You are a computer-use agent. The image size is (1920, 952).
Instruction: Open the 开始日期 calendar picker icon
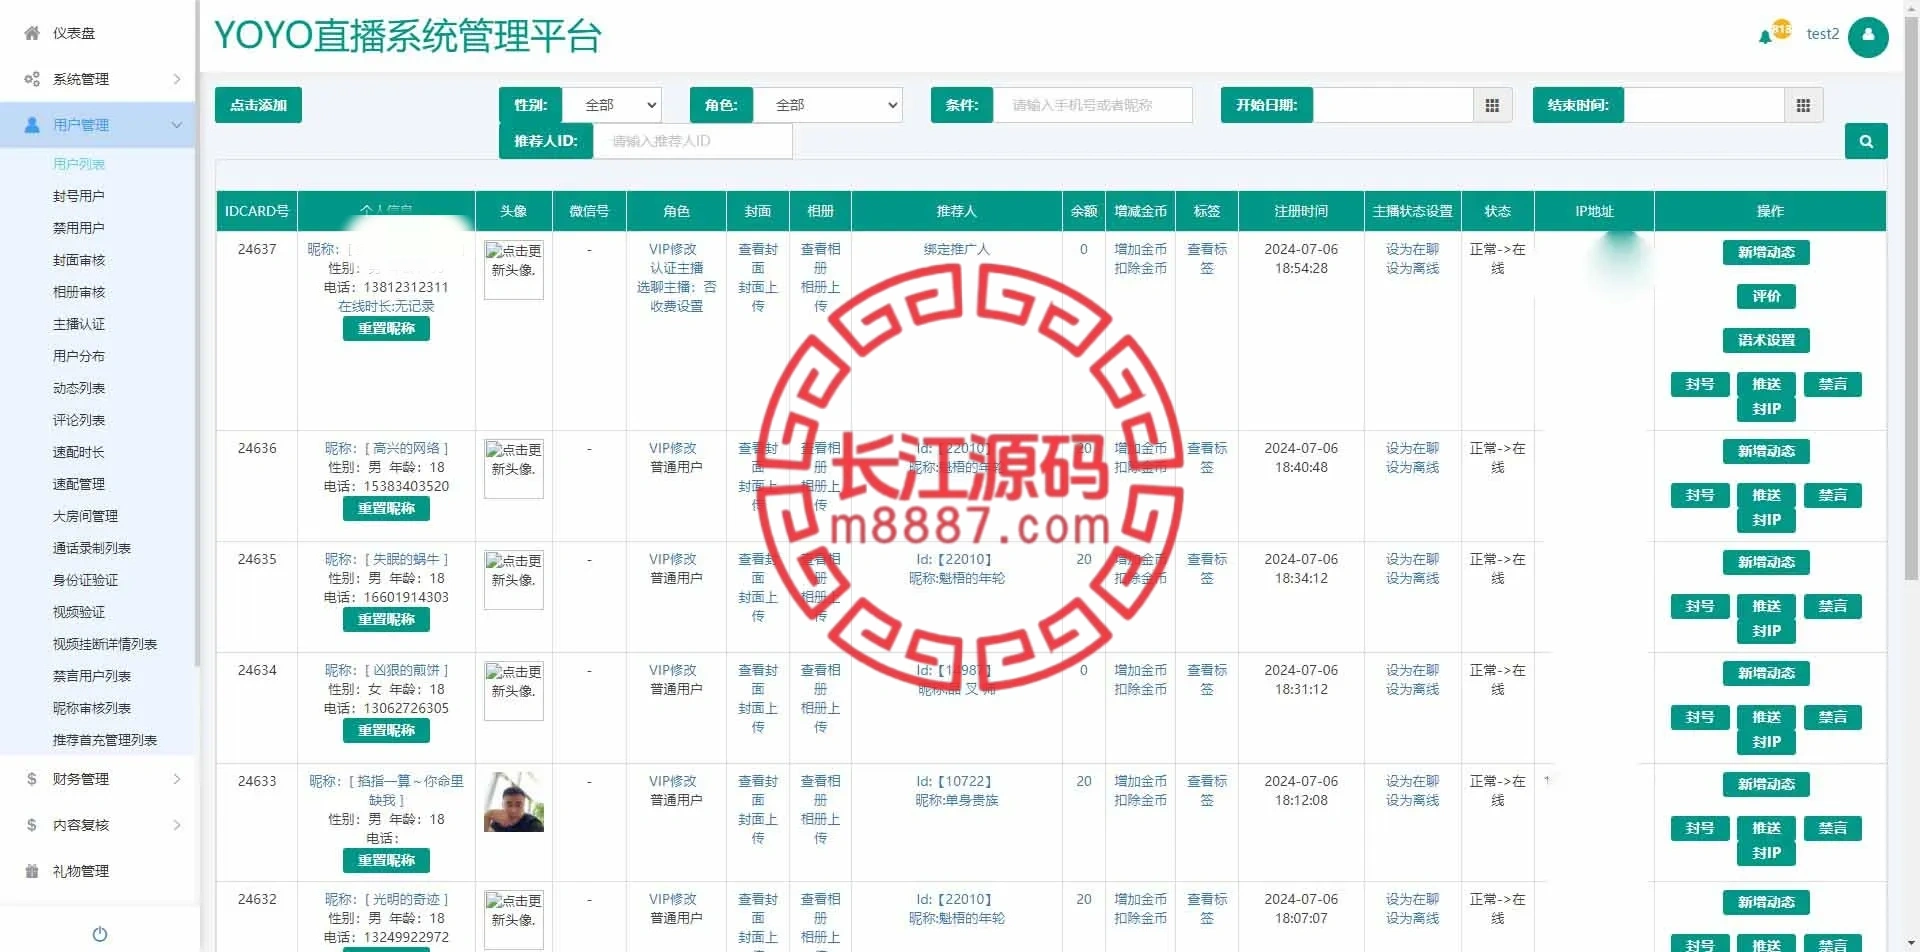pyautogui.click(x=1492, y=105)
